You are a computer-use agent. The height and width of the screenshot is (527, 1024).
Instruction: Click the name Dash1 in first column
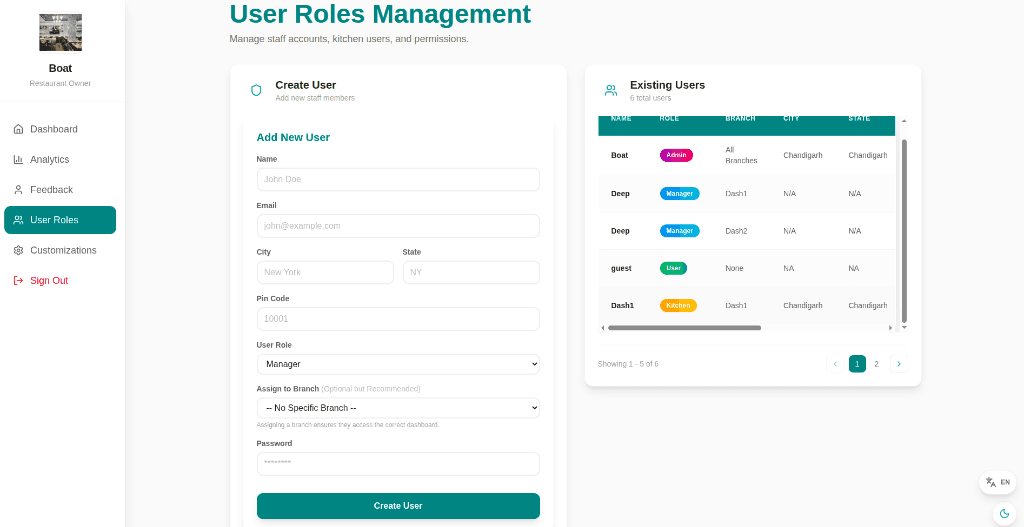[x=622, y=306]
